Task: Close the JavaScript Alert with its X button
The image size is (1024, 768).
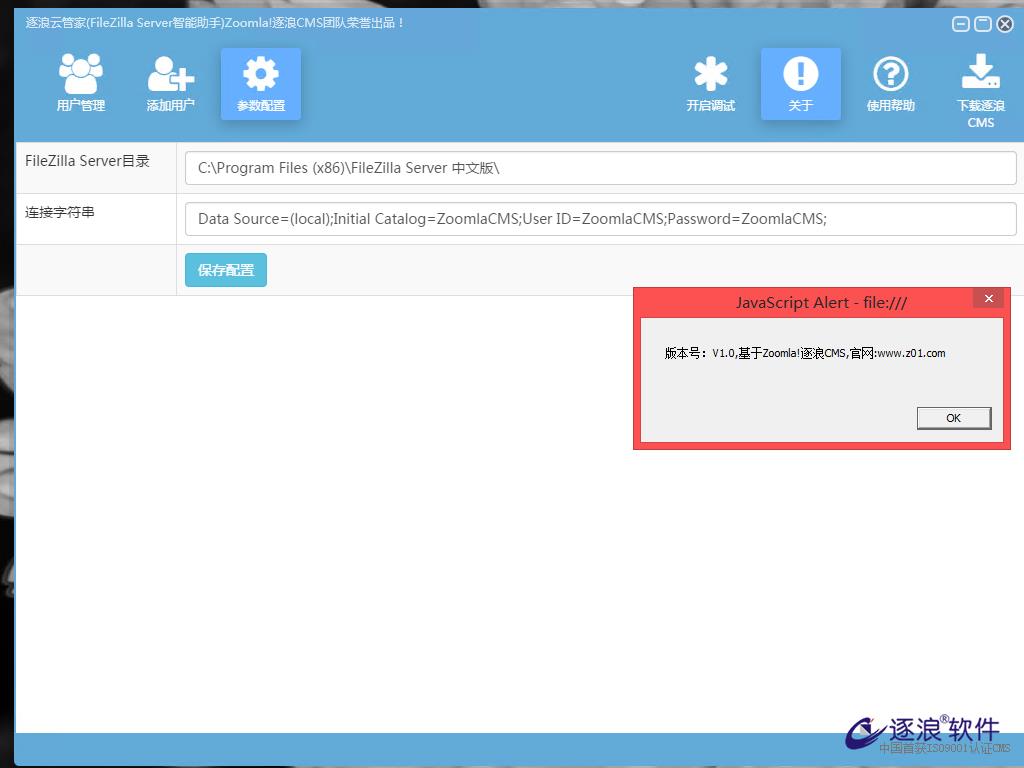Action: click(x=989, y=298)
